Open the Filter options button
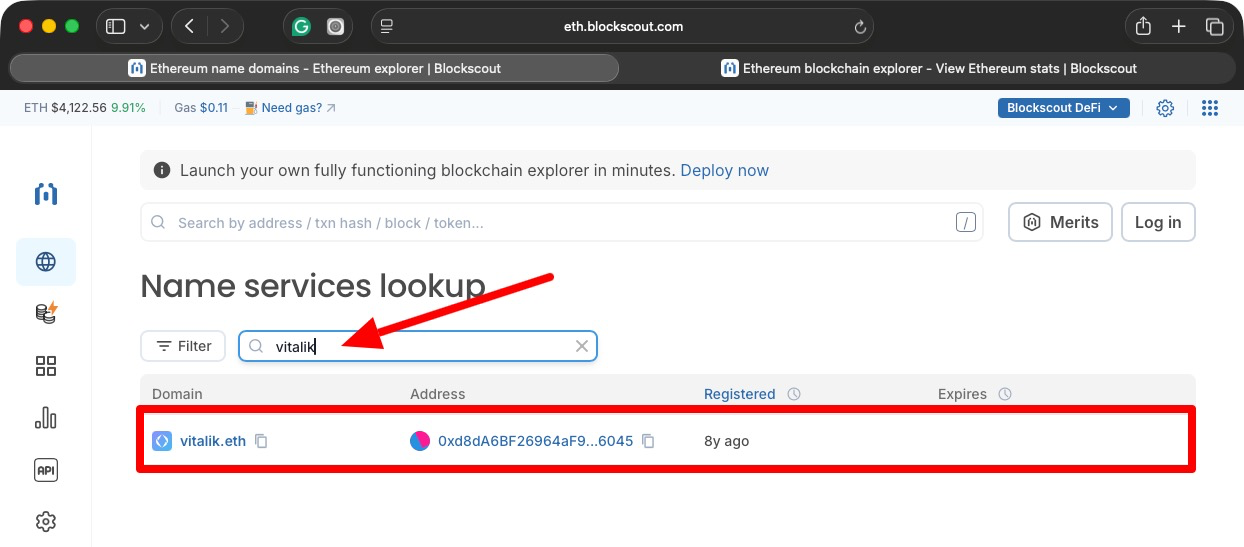This screenshot has height=547, width=1244. [x=183, y=346]
